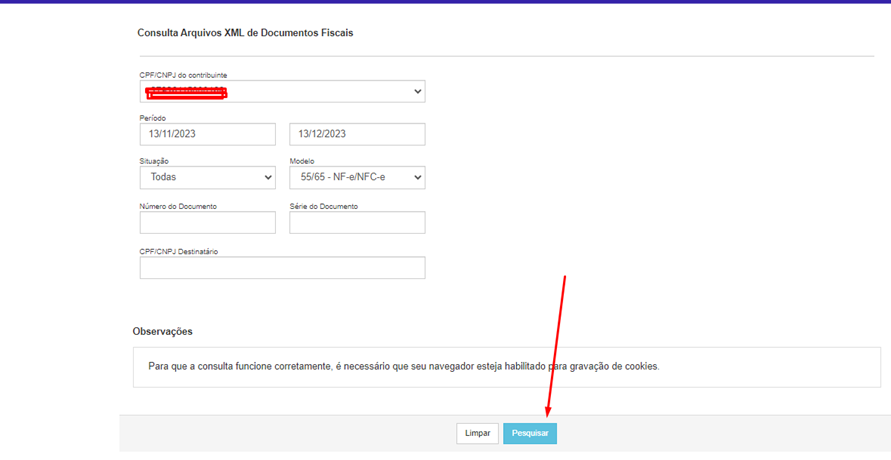Click the cookies notice text box
The image size is (891, 460).
[x=506, y=367]
